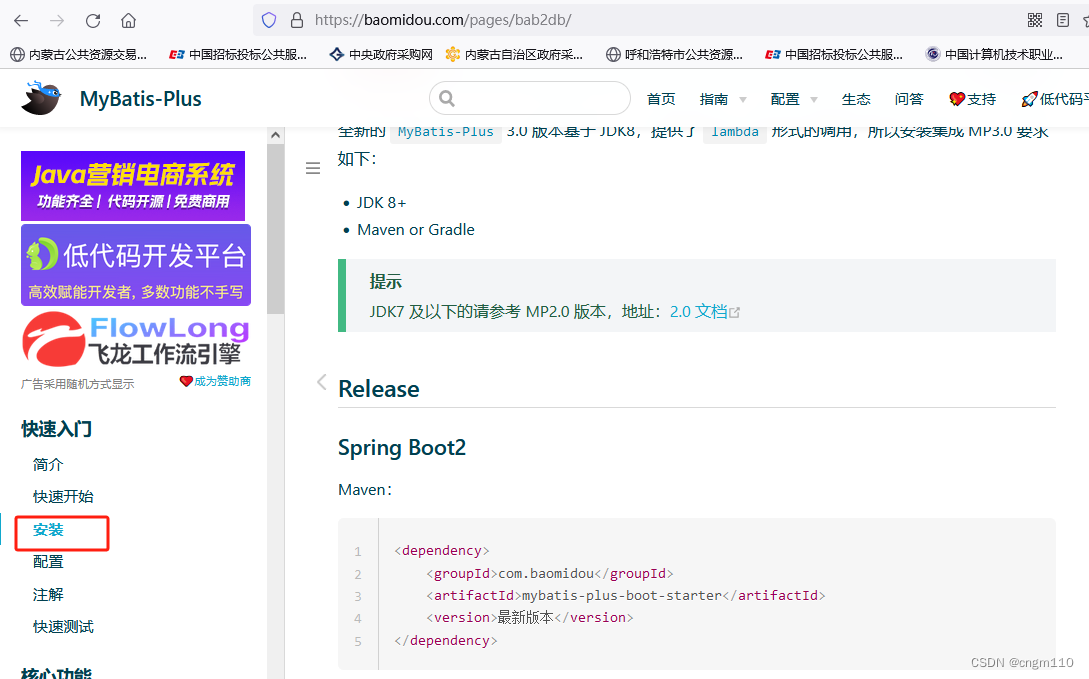This screenshot has width=1089, height=679.
Task: Open 注解 in the sidebar
Action: 48,594
